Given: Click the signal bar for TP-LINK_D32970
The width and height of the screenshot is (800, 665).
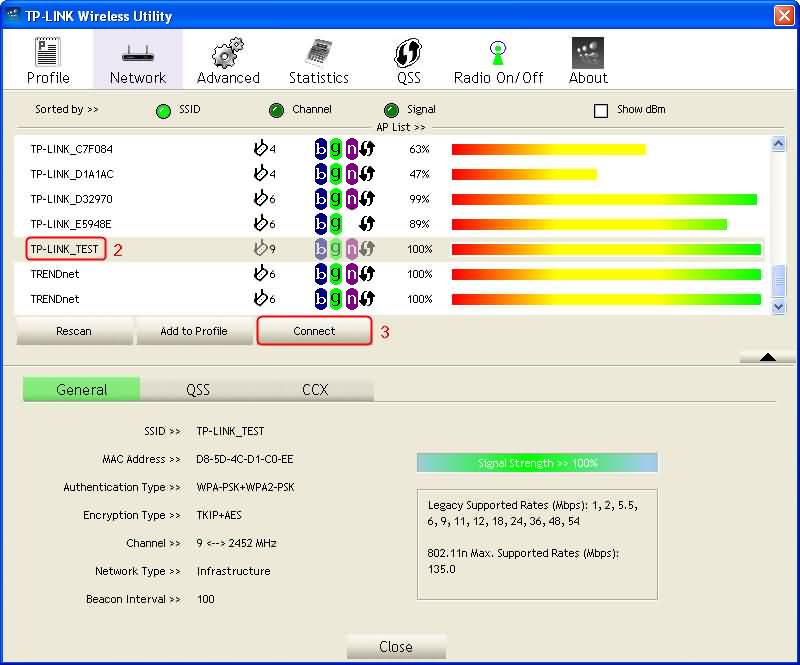Looking at the screenshot, I should click(604, 199).
